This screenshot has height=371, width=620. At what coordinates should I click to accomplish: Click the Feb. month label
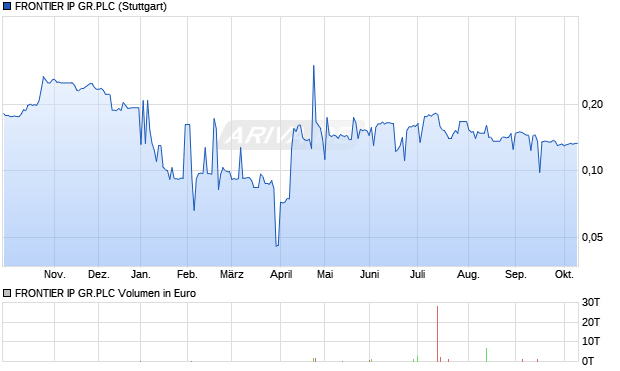(187, 274)
